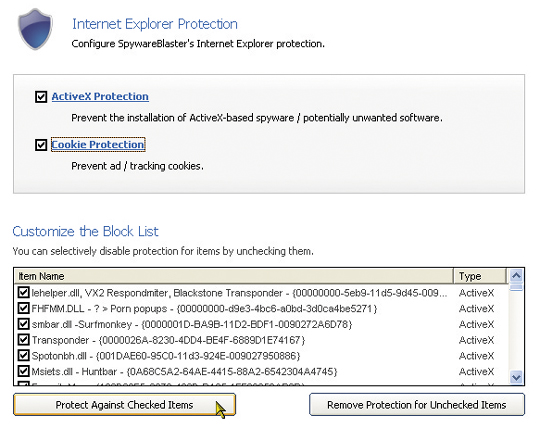
Task: Select the Msiets.dll Huntbar row text
Action: click(184, 372)
